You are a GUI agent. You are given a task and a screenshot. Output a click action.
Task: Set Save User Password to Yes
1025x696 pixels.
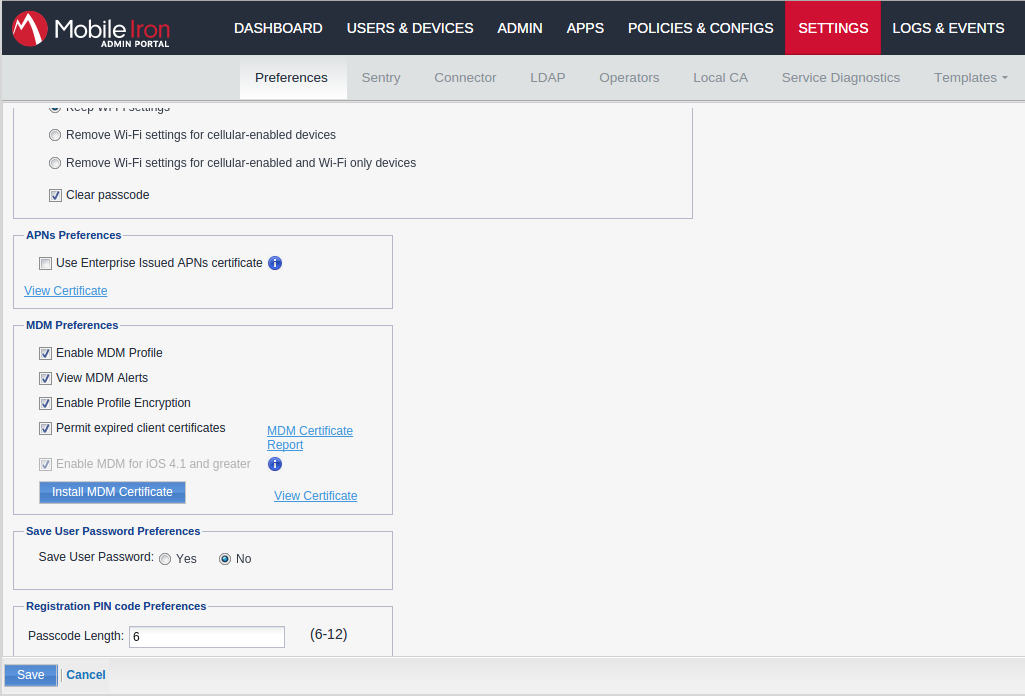pos(165,558)
